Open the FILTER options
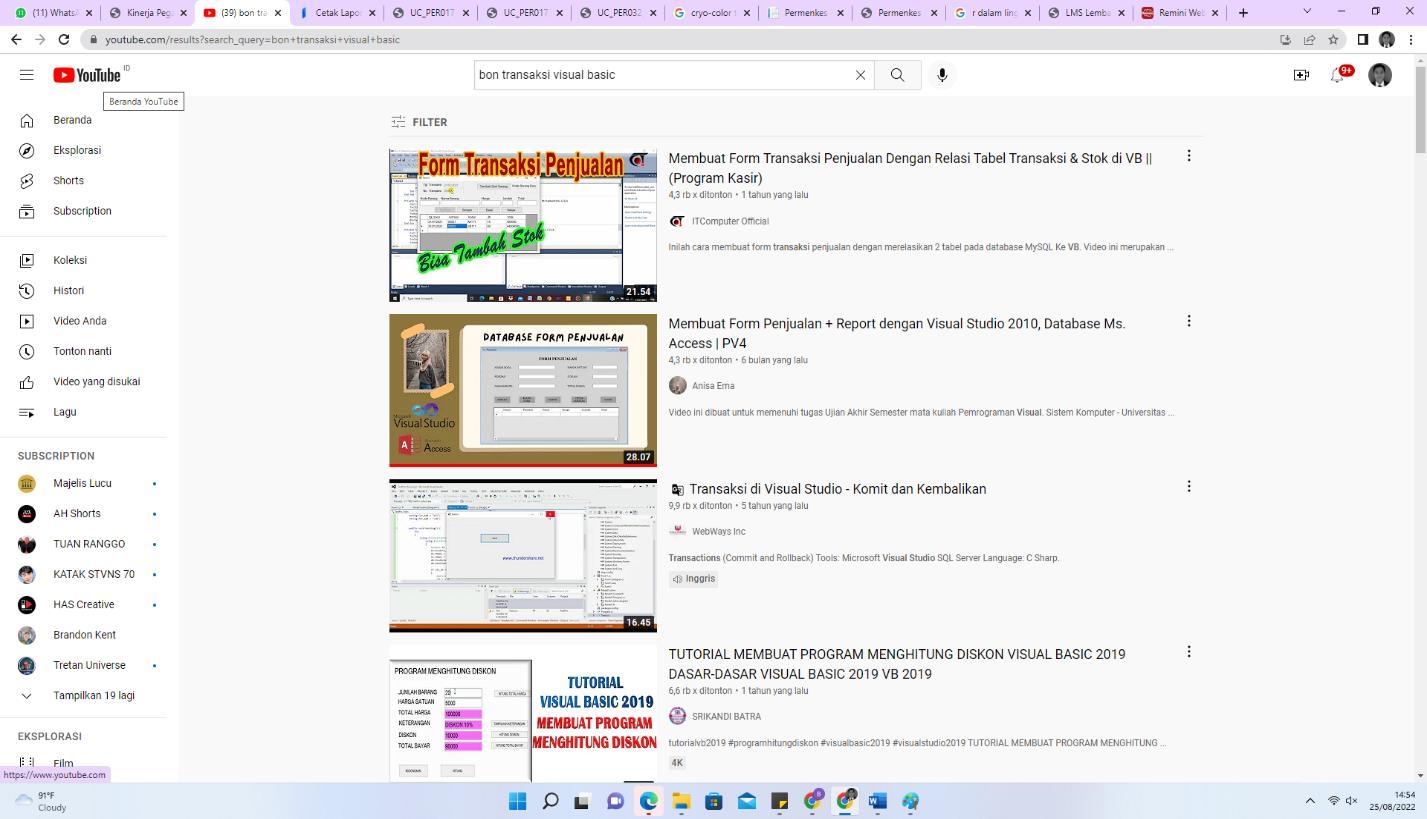Viewport: 1427px width, 819px height. tap(419, 122)
